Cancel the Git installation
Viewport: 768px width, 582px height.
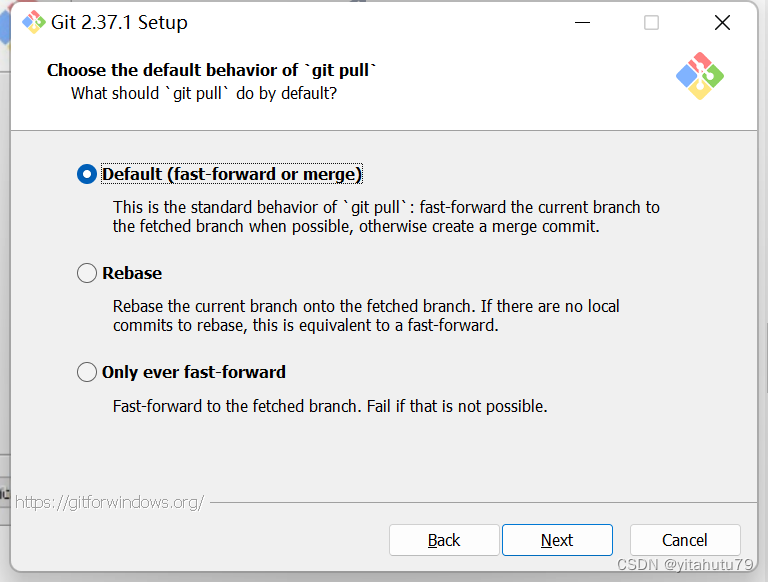click(685, 540)
